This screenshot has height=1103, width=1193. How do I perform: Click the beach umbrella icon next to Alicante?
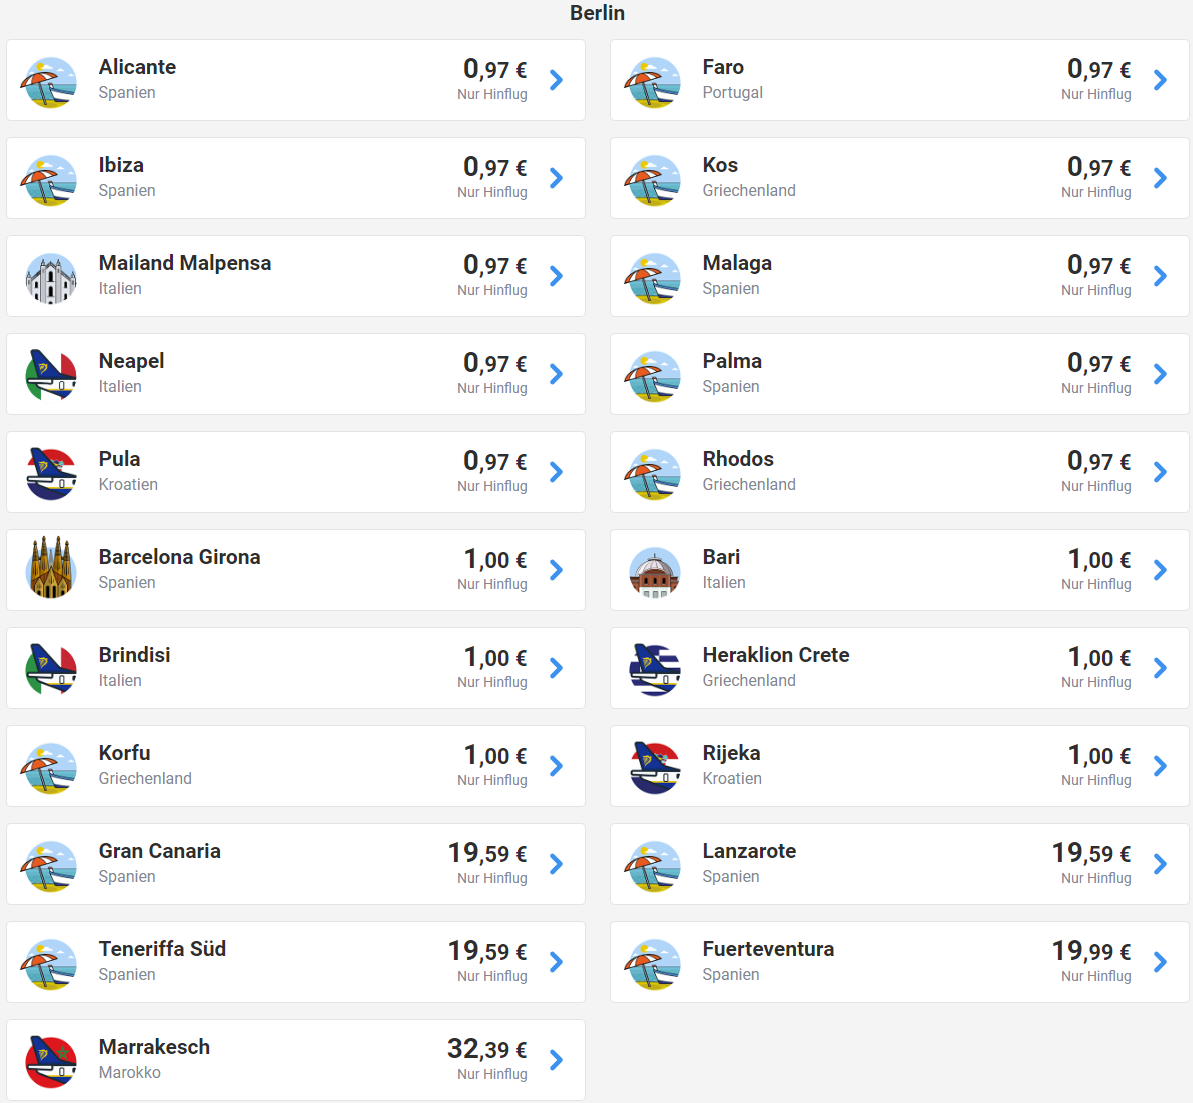click(50, 82)
